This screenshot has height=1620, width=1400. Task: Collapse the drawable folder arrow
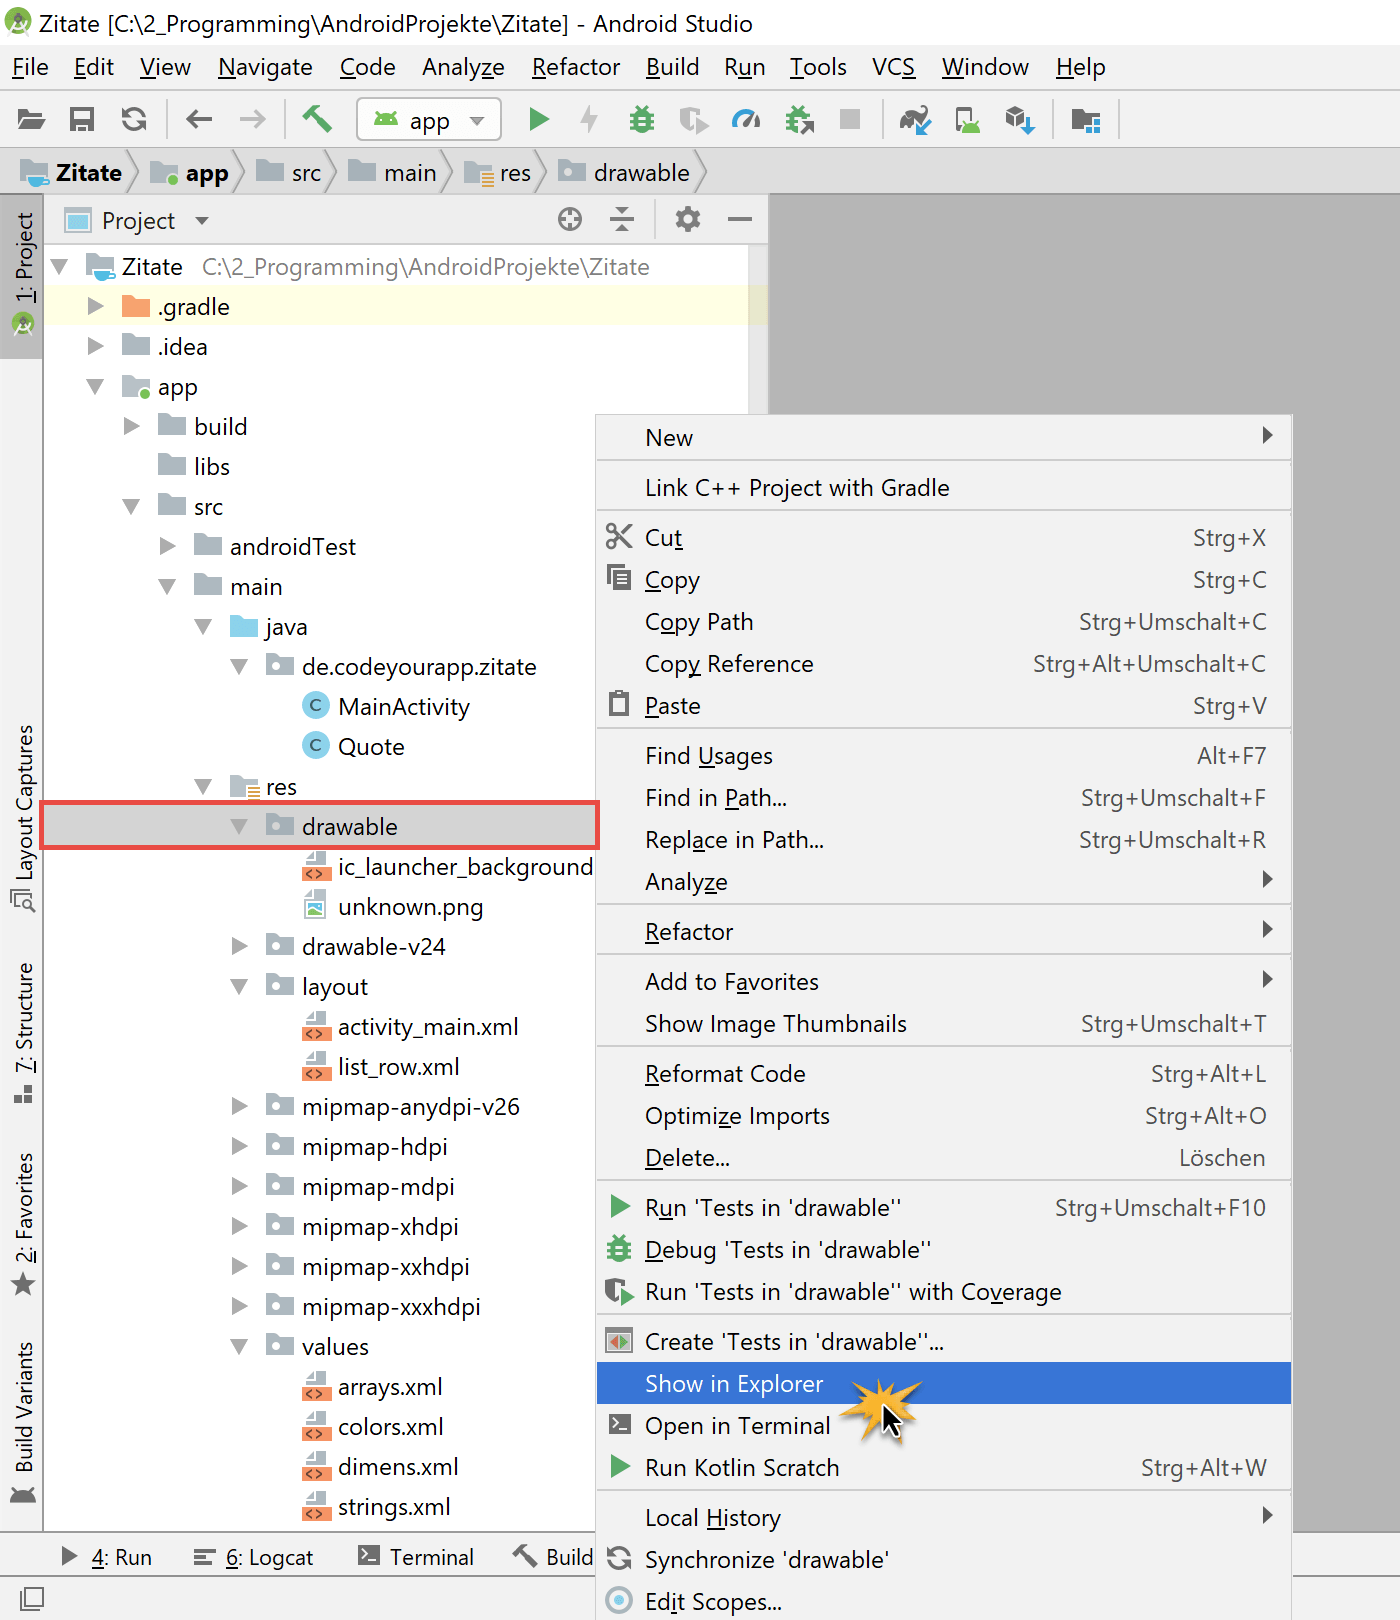pyautogui.click(x=239, y=826)
